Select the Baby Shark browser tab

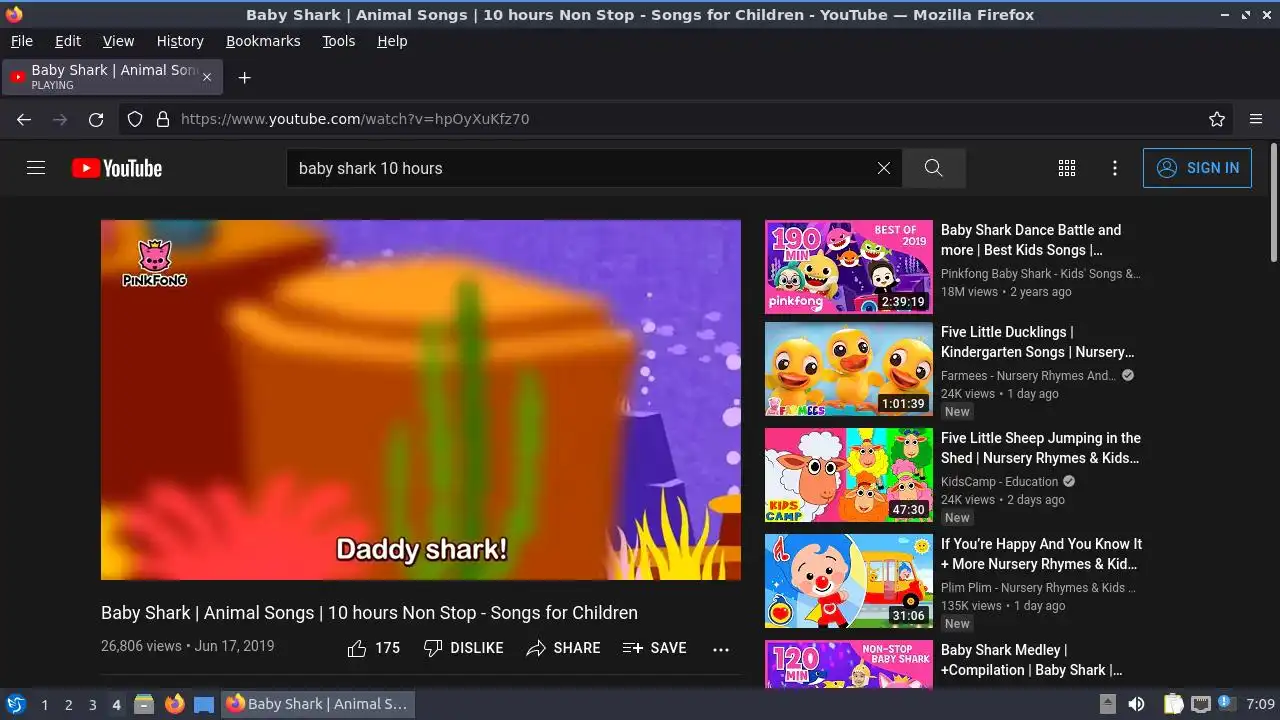click(x=112, y=77)
